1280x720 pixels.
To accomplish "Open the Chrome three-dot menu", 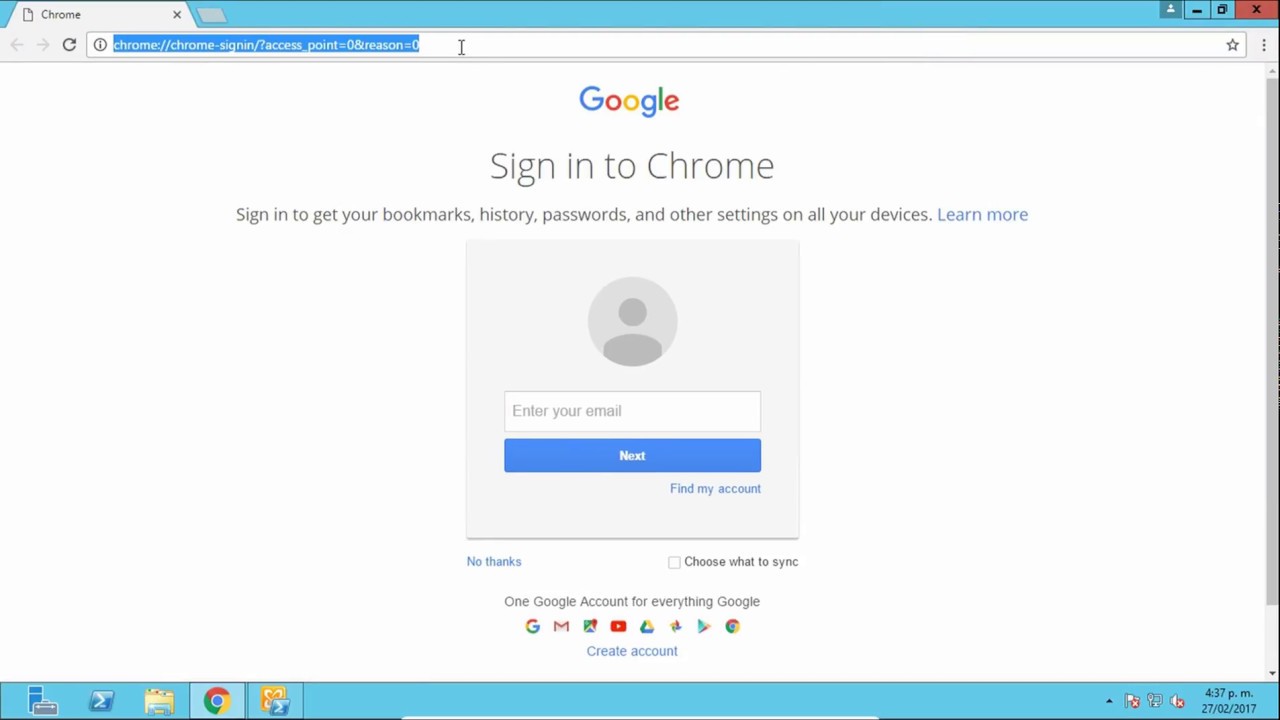I will point(1264,44).
